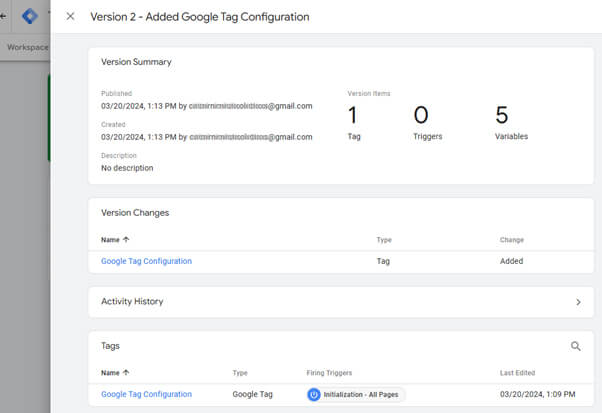Click the Version 2 panel title

tap(200, 17)
